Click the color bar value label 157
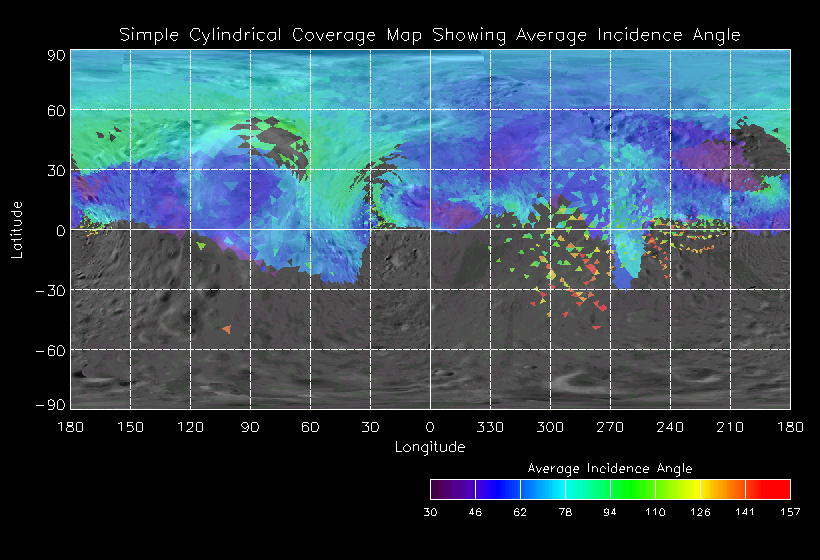Image resolution: width=820 pixels, height=560 pixels. click(x=790, y=512)
